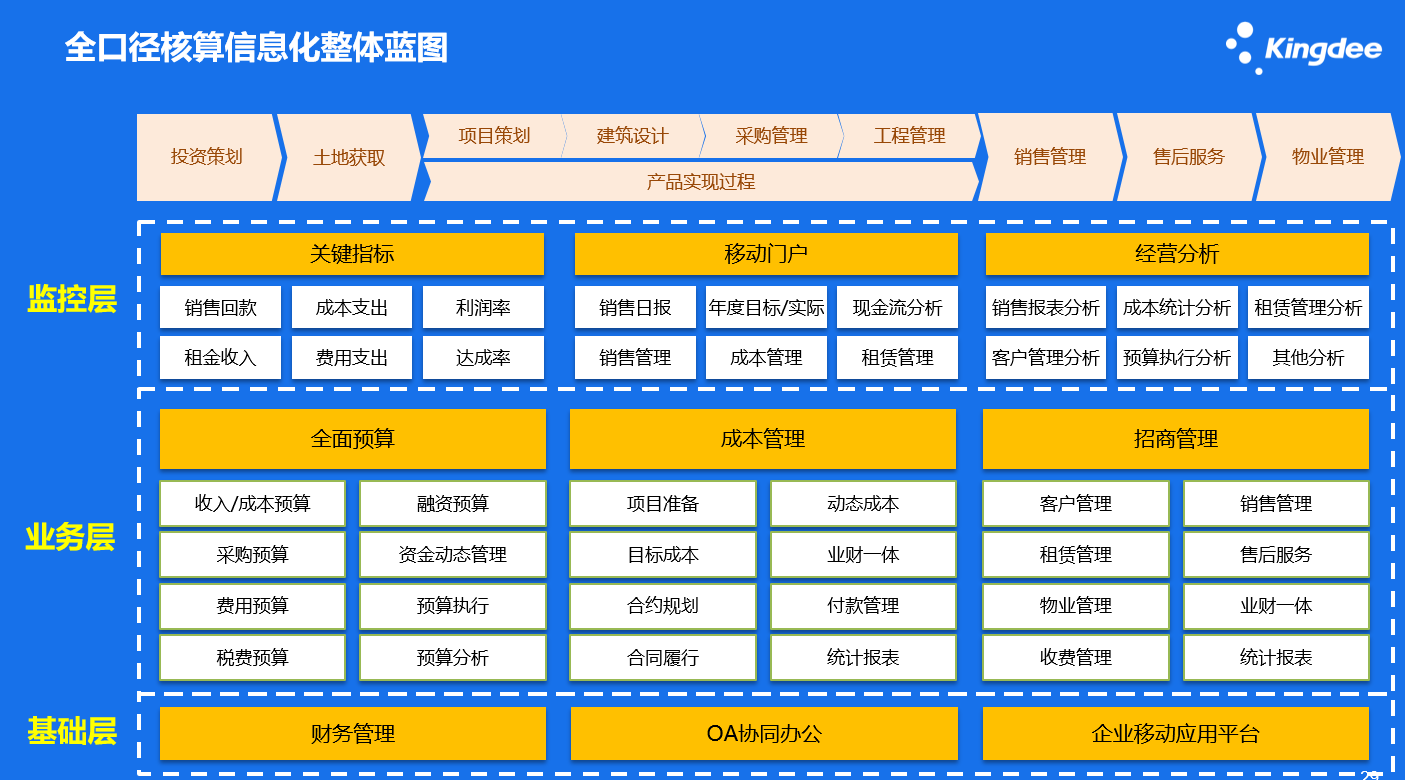Select the 土地获取 process arrow
This screenshot has height=780, width=1405.
[x=348, y=157]
